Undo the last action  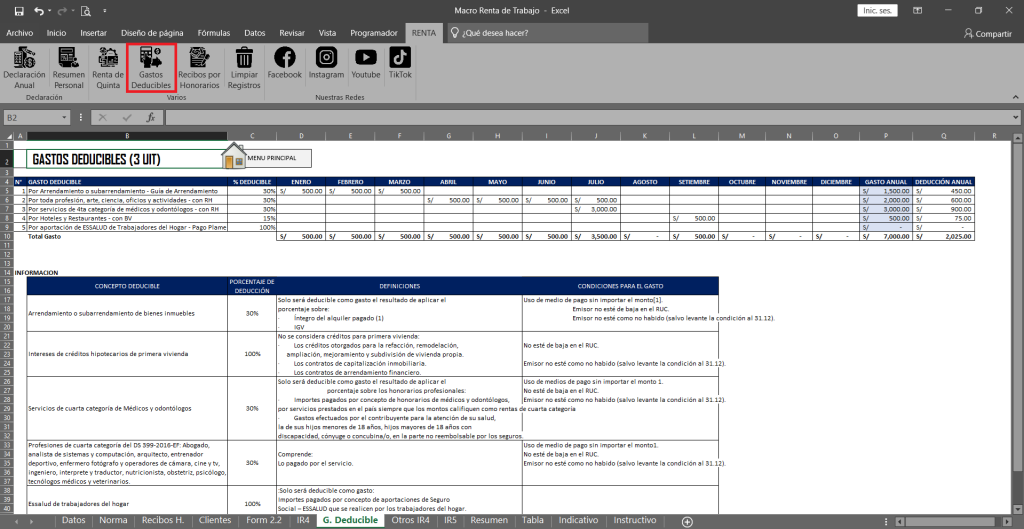39,11
